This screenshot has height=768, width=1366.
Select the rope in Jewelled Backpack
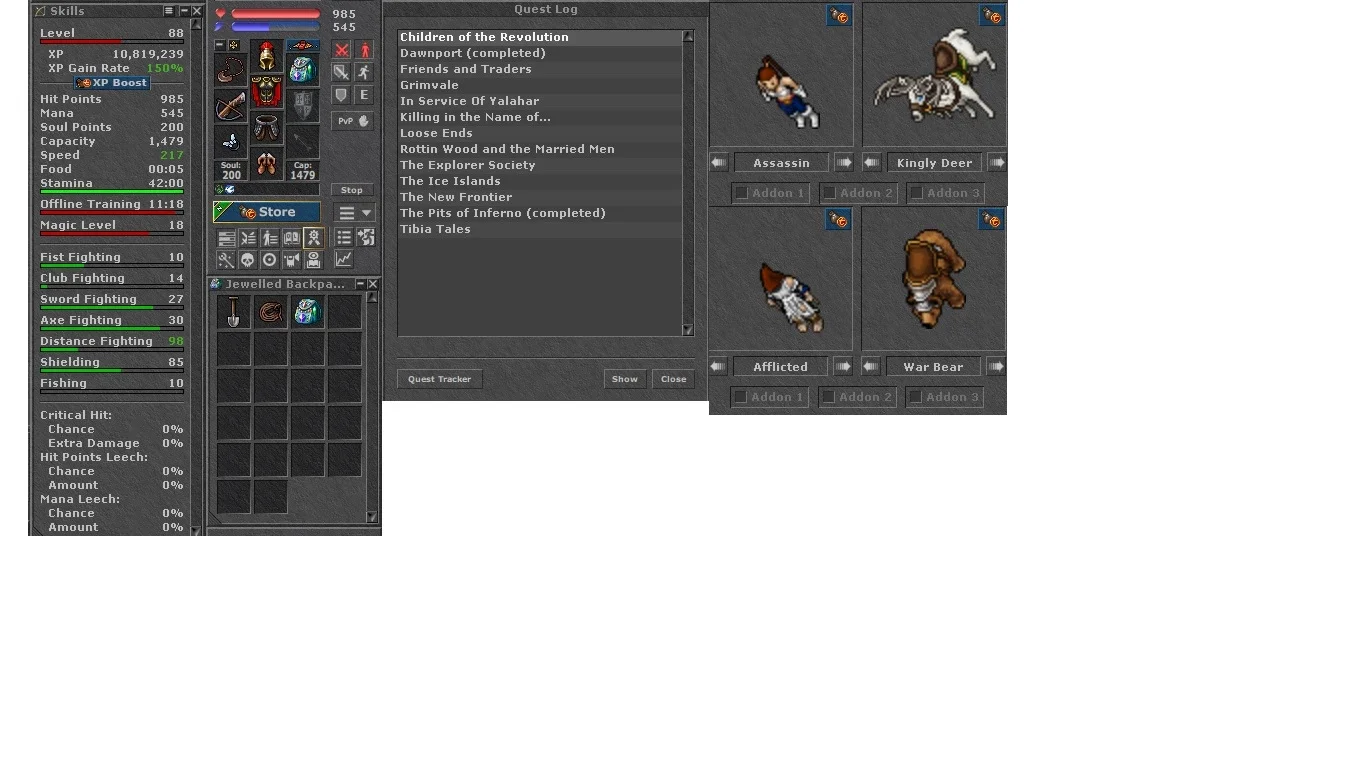coord(270,312)
